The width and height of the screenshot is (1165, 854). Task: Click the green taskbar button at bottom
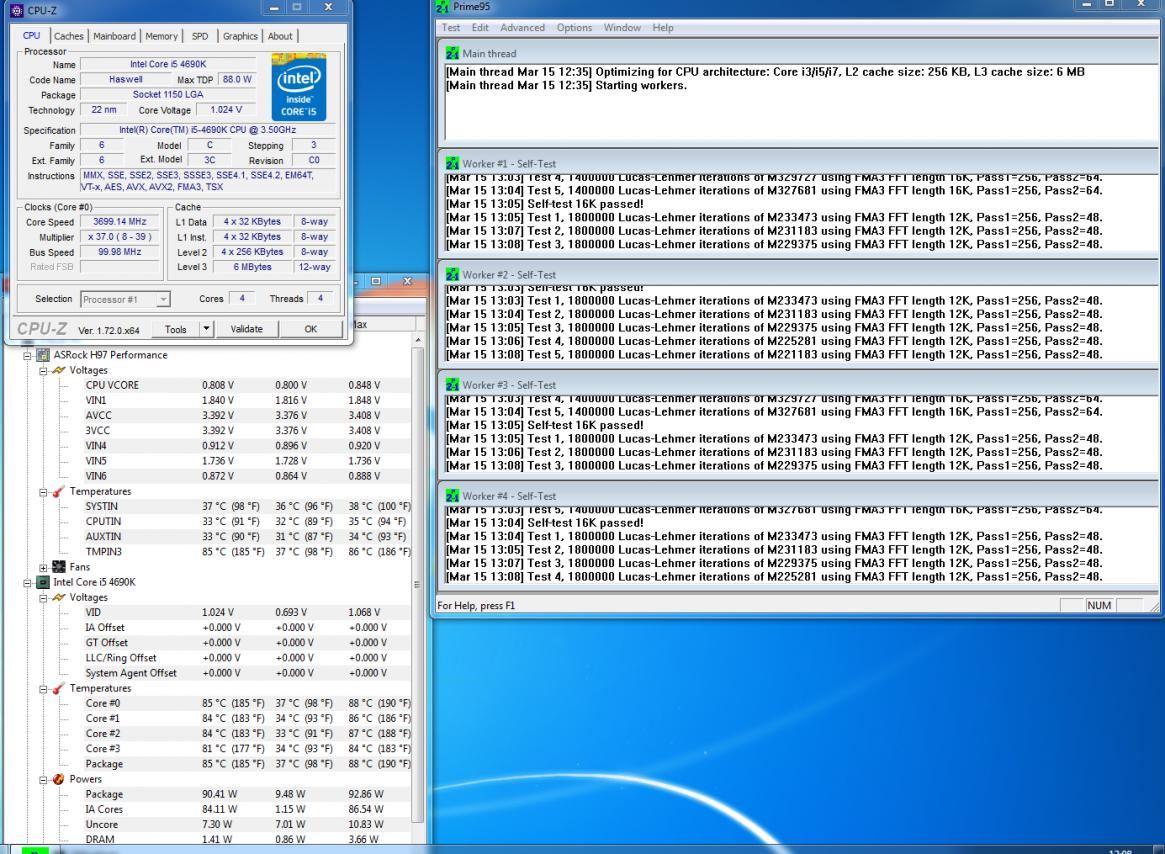point(35,850)
